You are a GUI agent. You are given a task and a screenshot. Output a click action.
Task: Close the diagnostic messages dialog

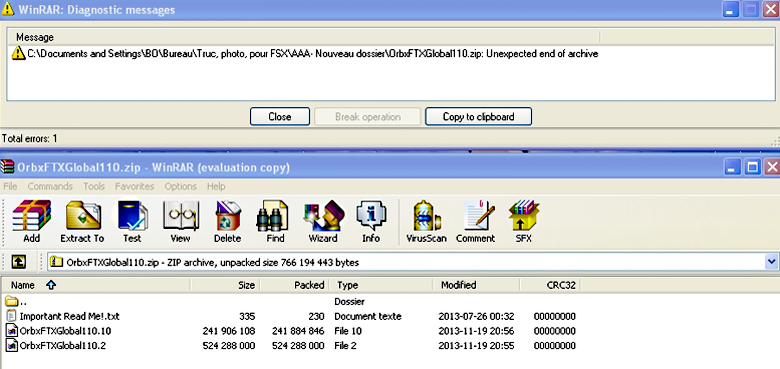click(x=280, y=117)
